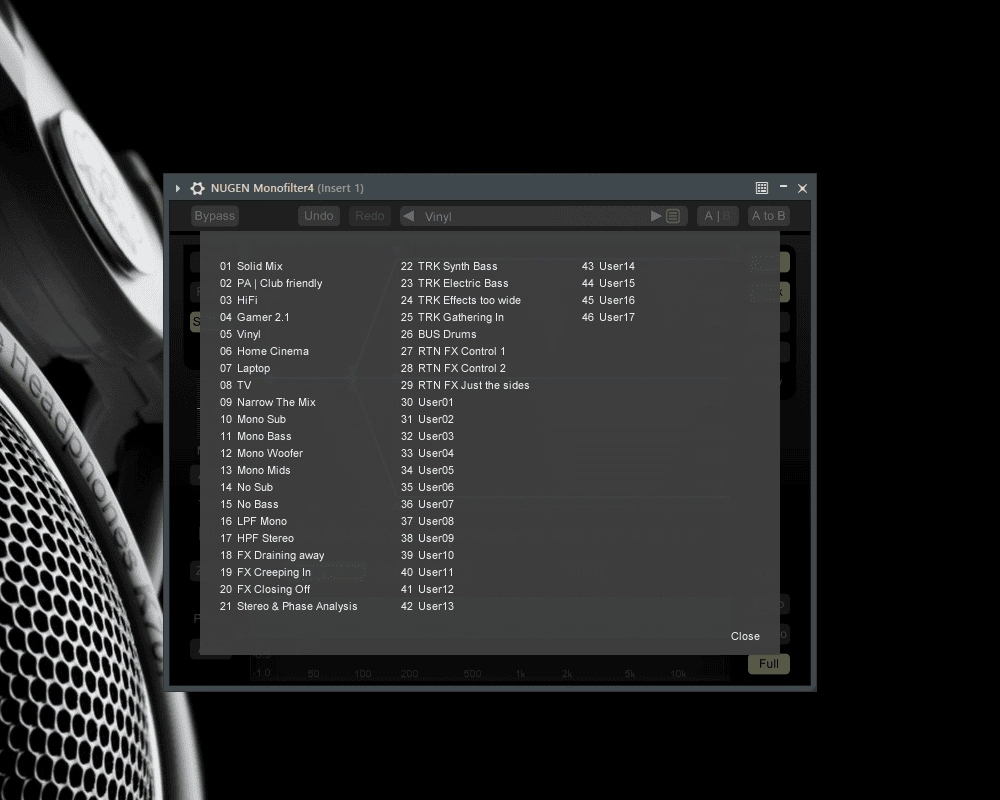The image size is (1000, 800).
Task: Toggle the A | B comparison
Action: tap(717, 216)
